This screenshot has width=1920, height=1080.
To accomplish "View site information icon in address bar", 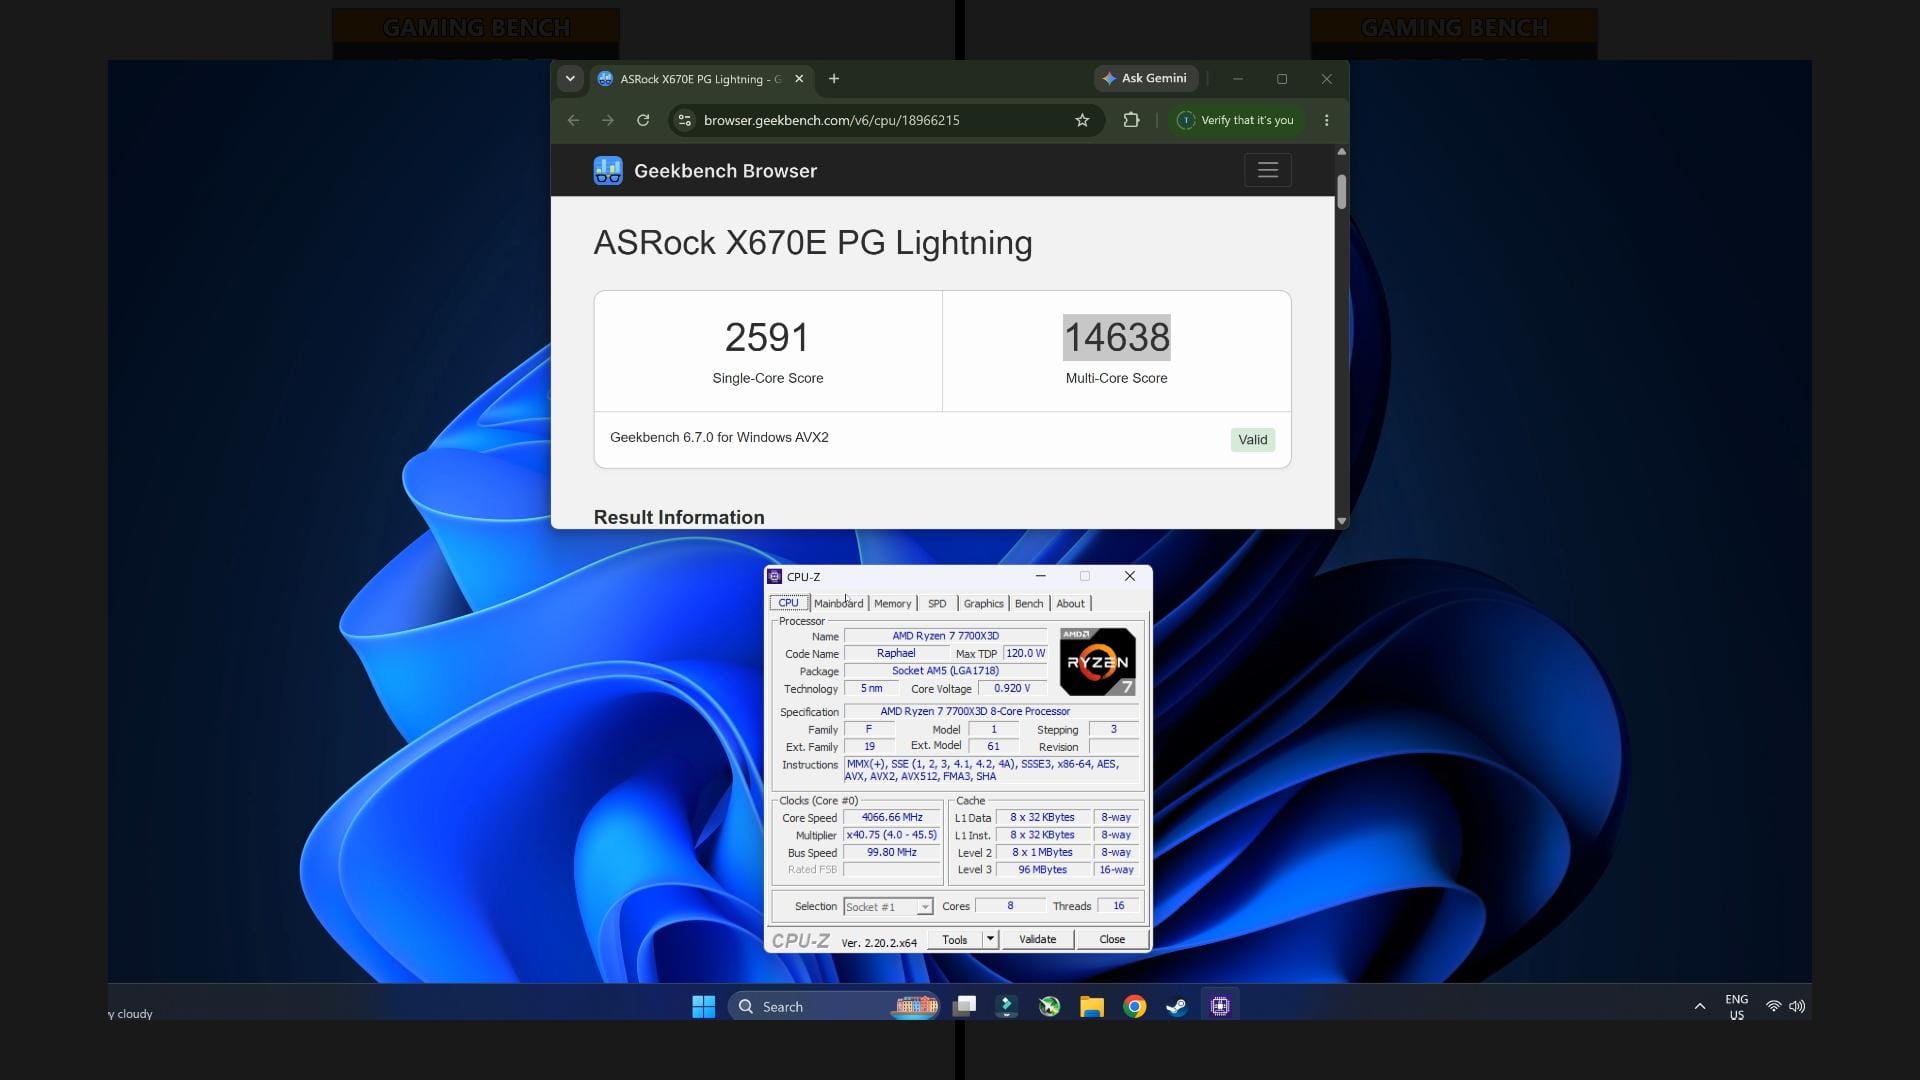I will click(685, 120).
